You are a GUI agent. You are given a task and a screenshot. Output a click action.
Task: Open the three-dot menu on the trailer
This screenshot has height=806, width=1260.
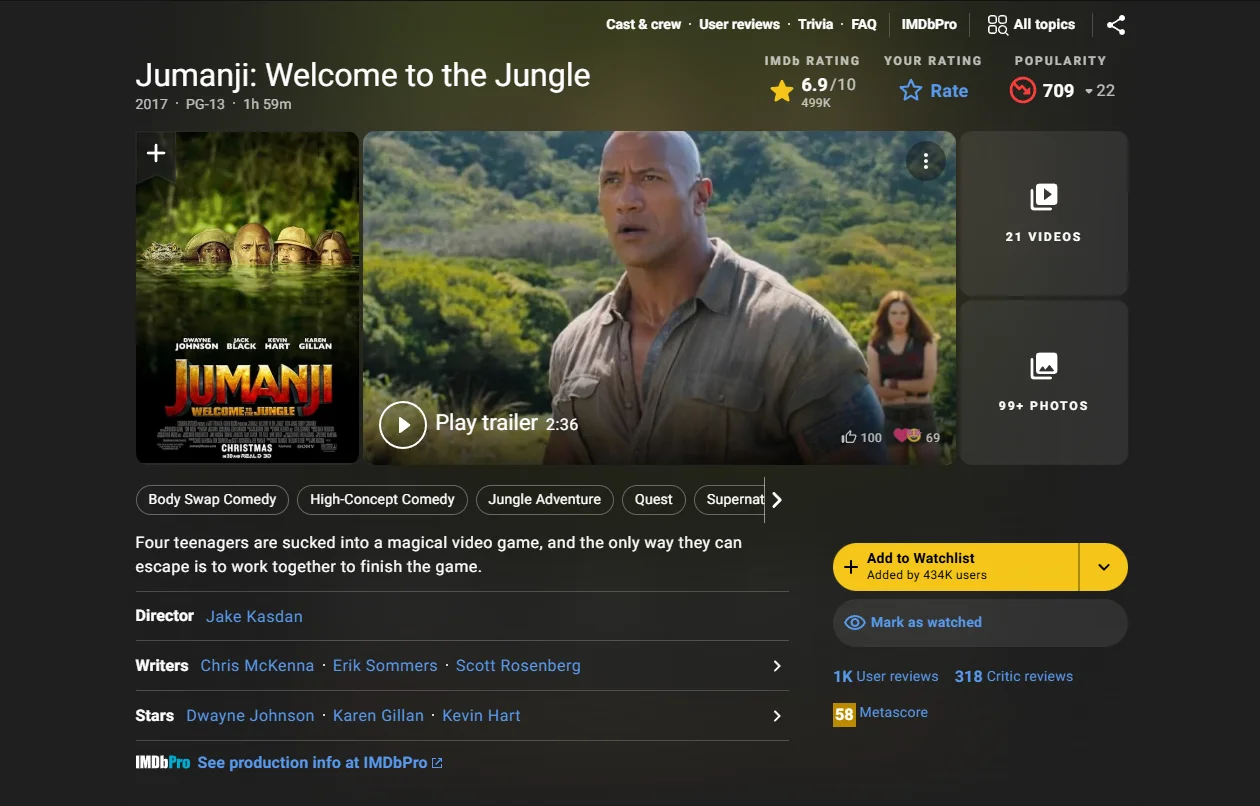[x=926, y=161]
